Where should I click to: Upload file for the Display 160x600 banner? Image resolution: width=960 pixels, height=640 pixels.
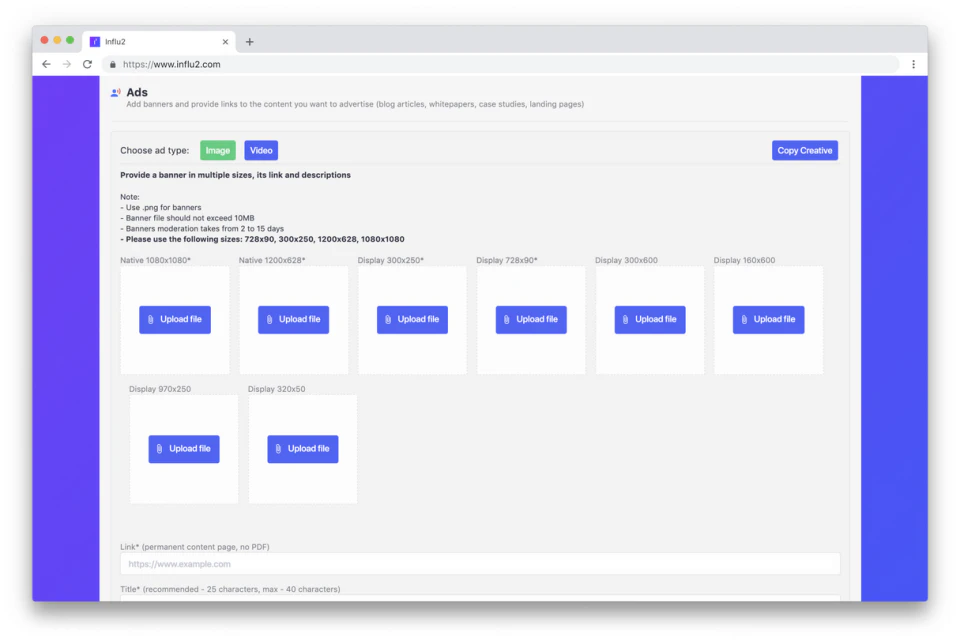click(x=768, y=319)
